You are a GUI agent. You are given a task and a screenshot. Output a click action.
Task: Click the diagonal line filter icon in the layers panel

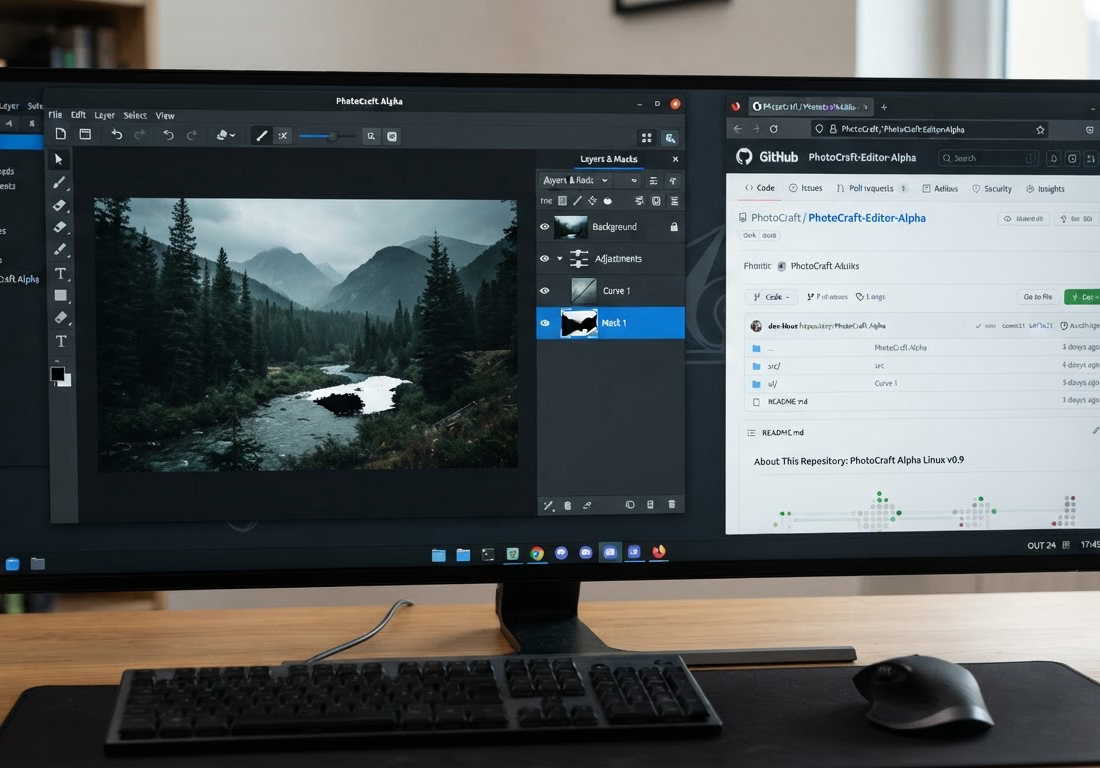tap(577, 201)
